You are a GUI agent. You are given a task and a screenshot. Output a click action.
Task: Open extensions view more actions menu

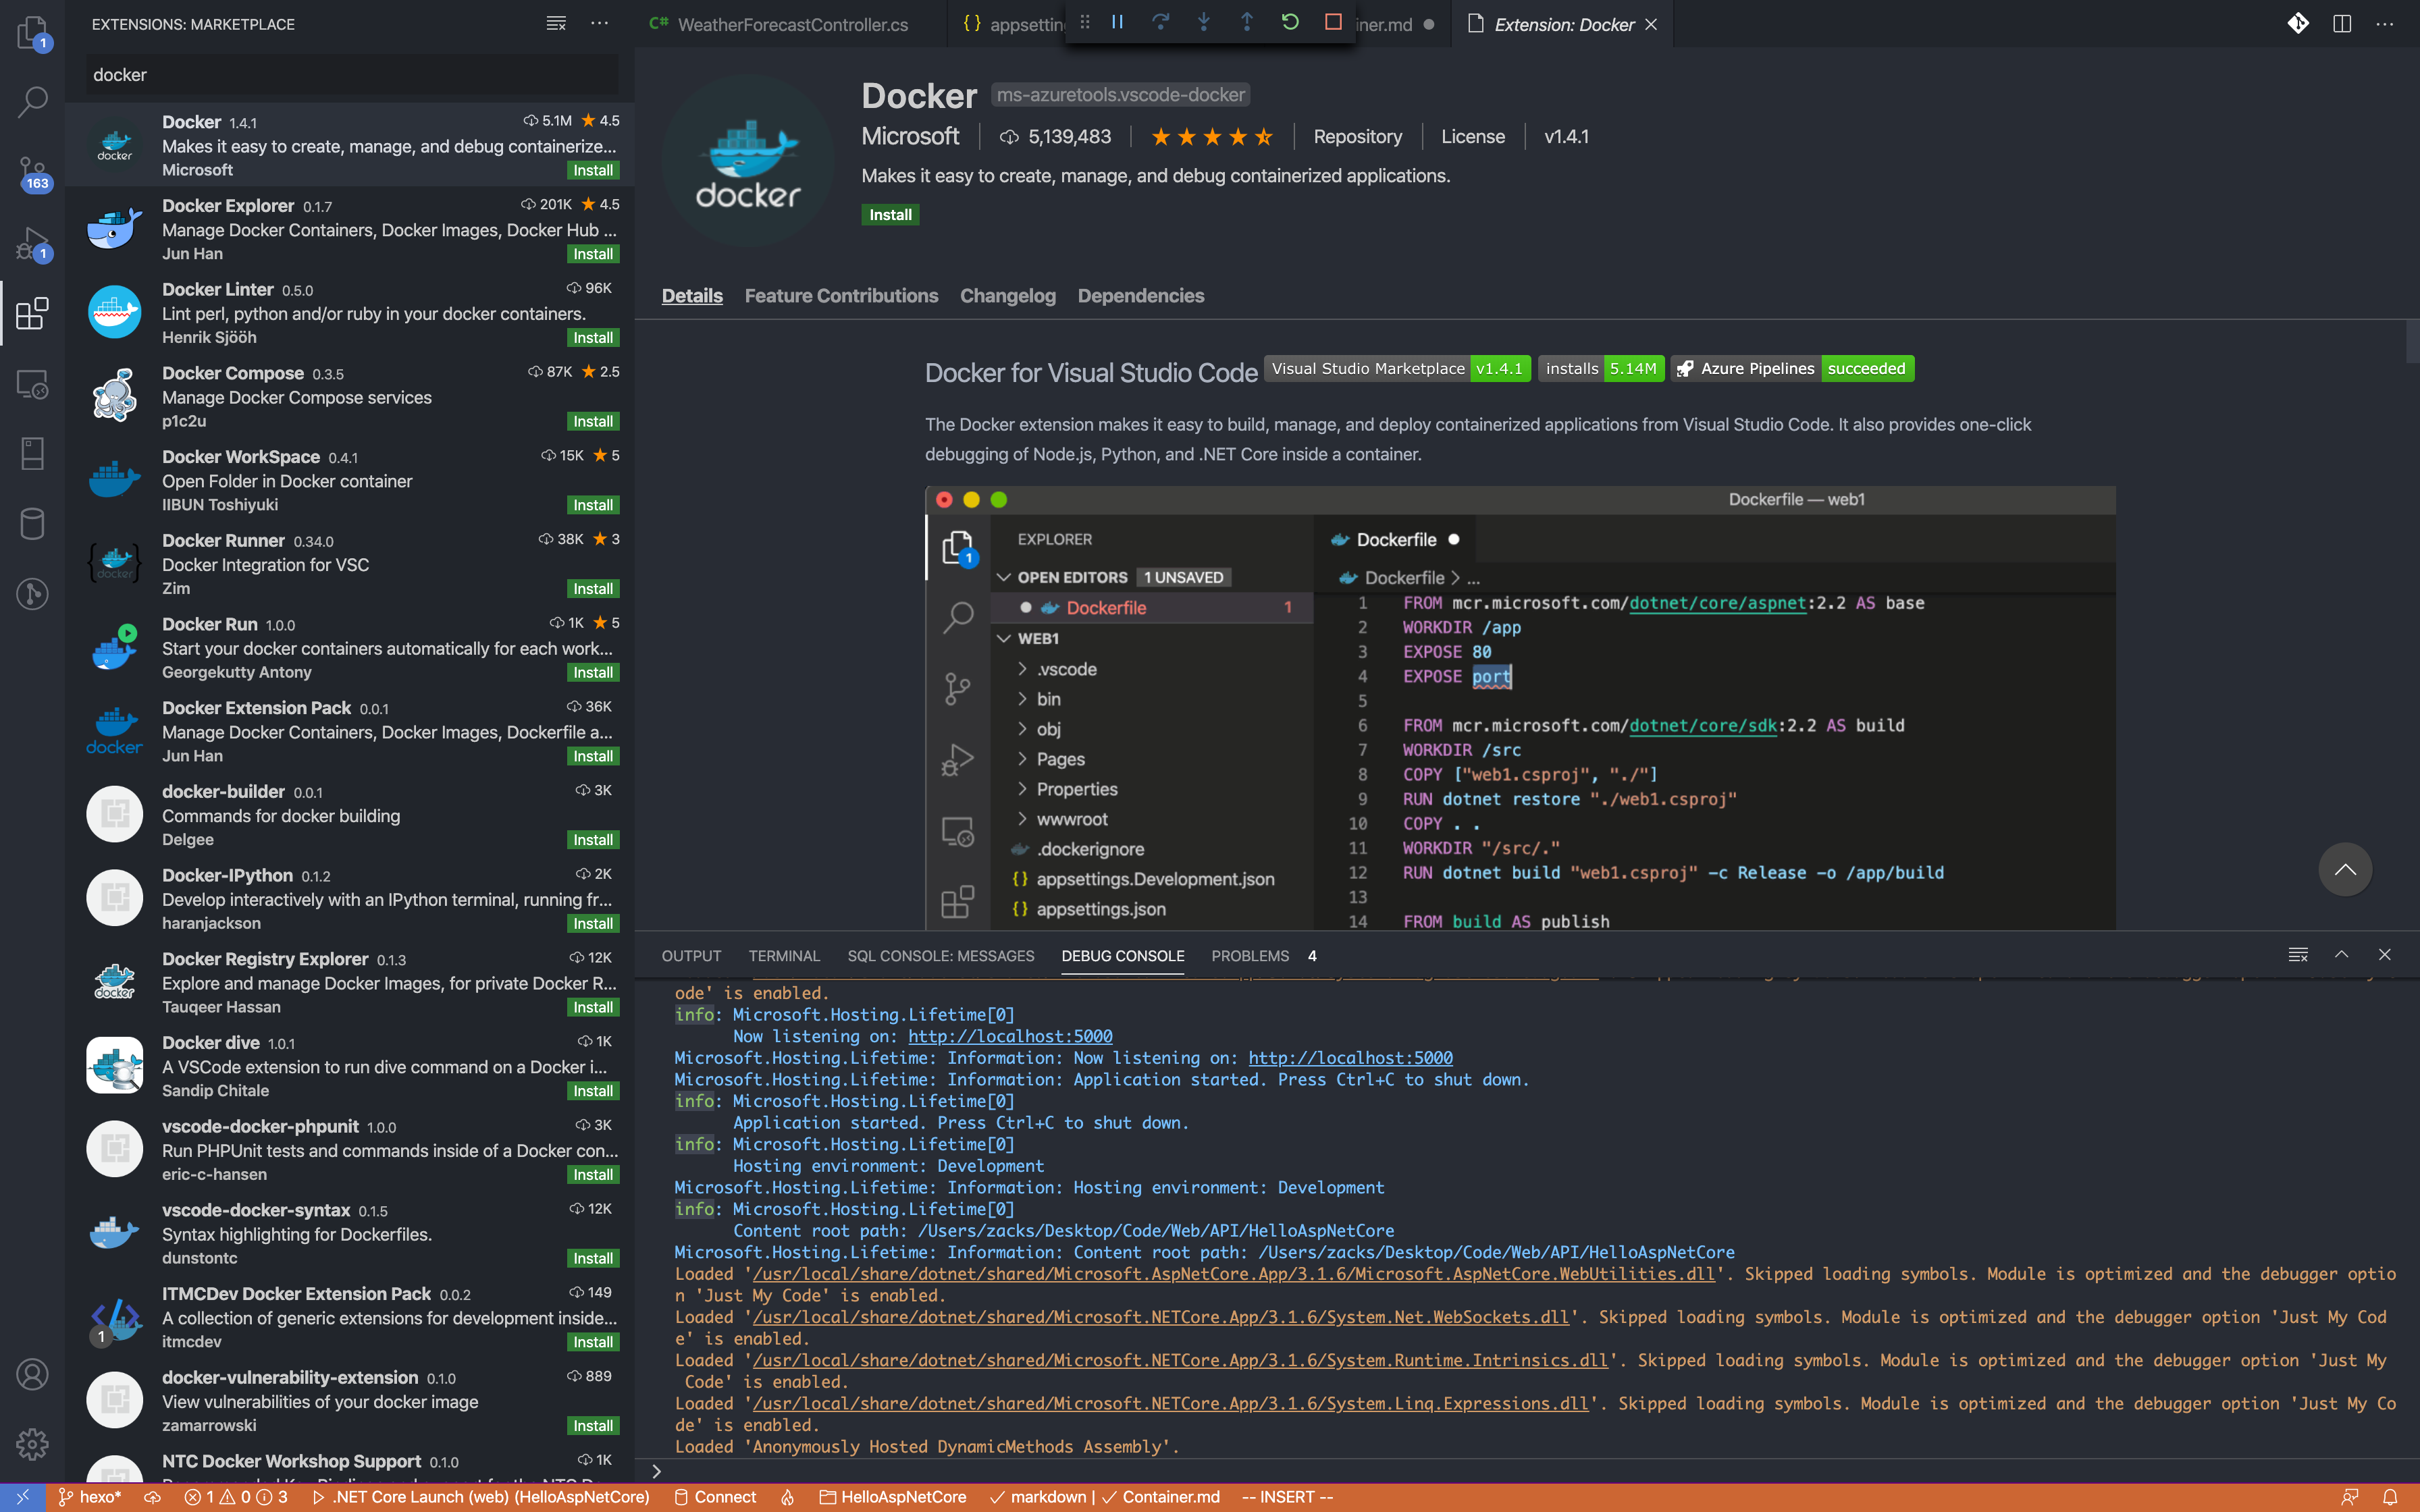coord(600,24)
